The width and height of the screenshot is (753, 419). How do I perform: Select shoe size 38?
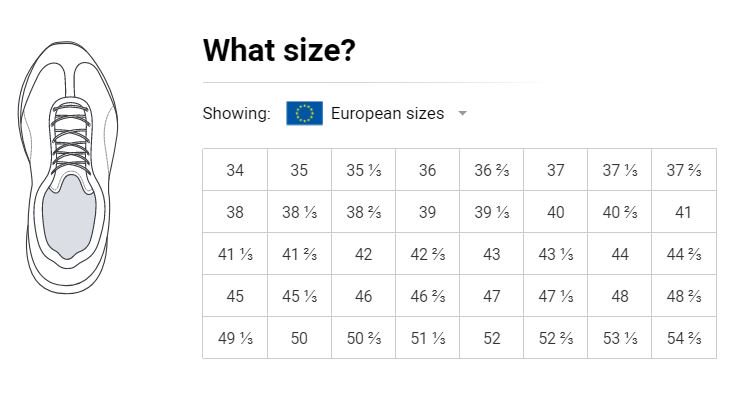235,212
